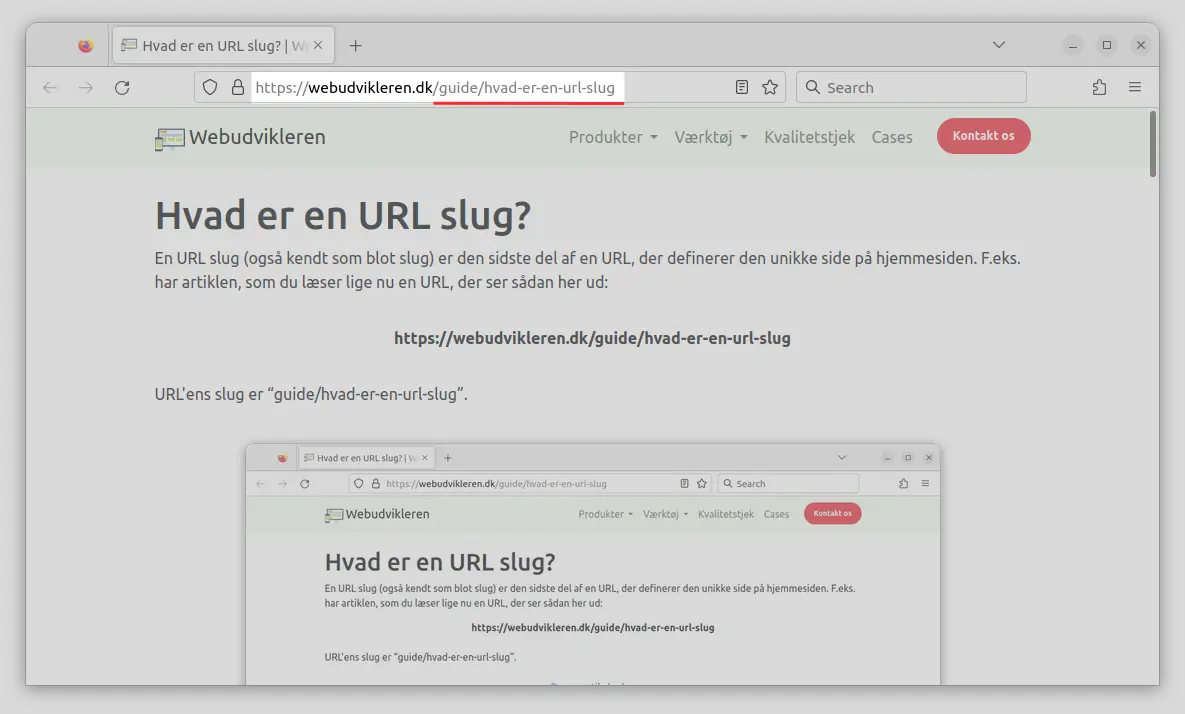This screenshot has height=714, width=1185.
Task: Open the list of all tabs
Action: tap(998, 45)
